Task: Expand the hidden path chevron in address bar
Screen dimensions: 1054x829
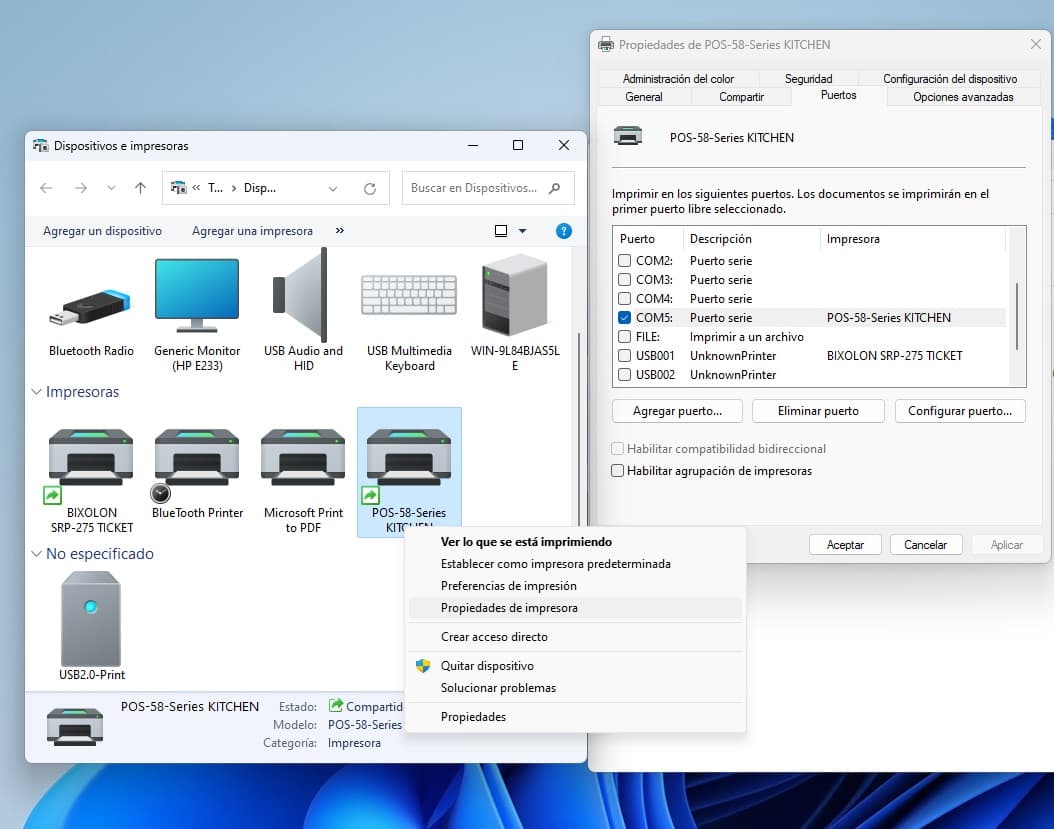Action: (x=196, y=188)
